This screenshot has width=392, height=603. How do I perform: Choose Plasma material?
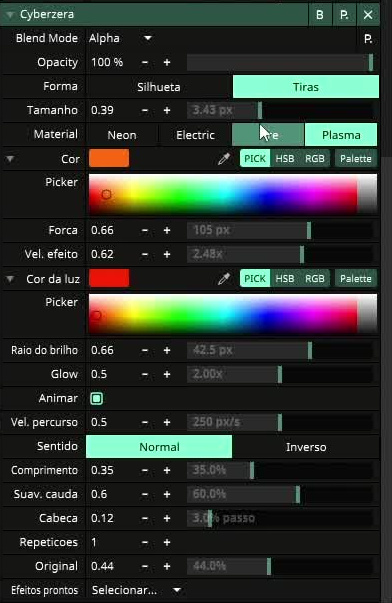341,135
